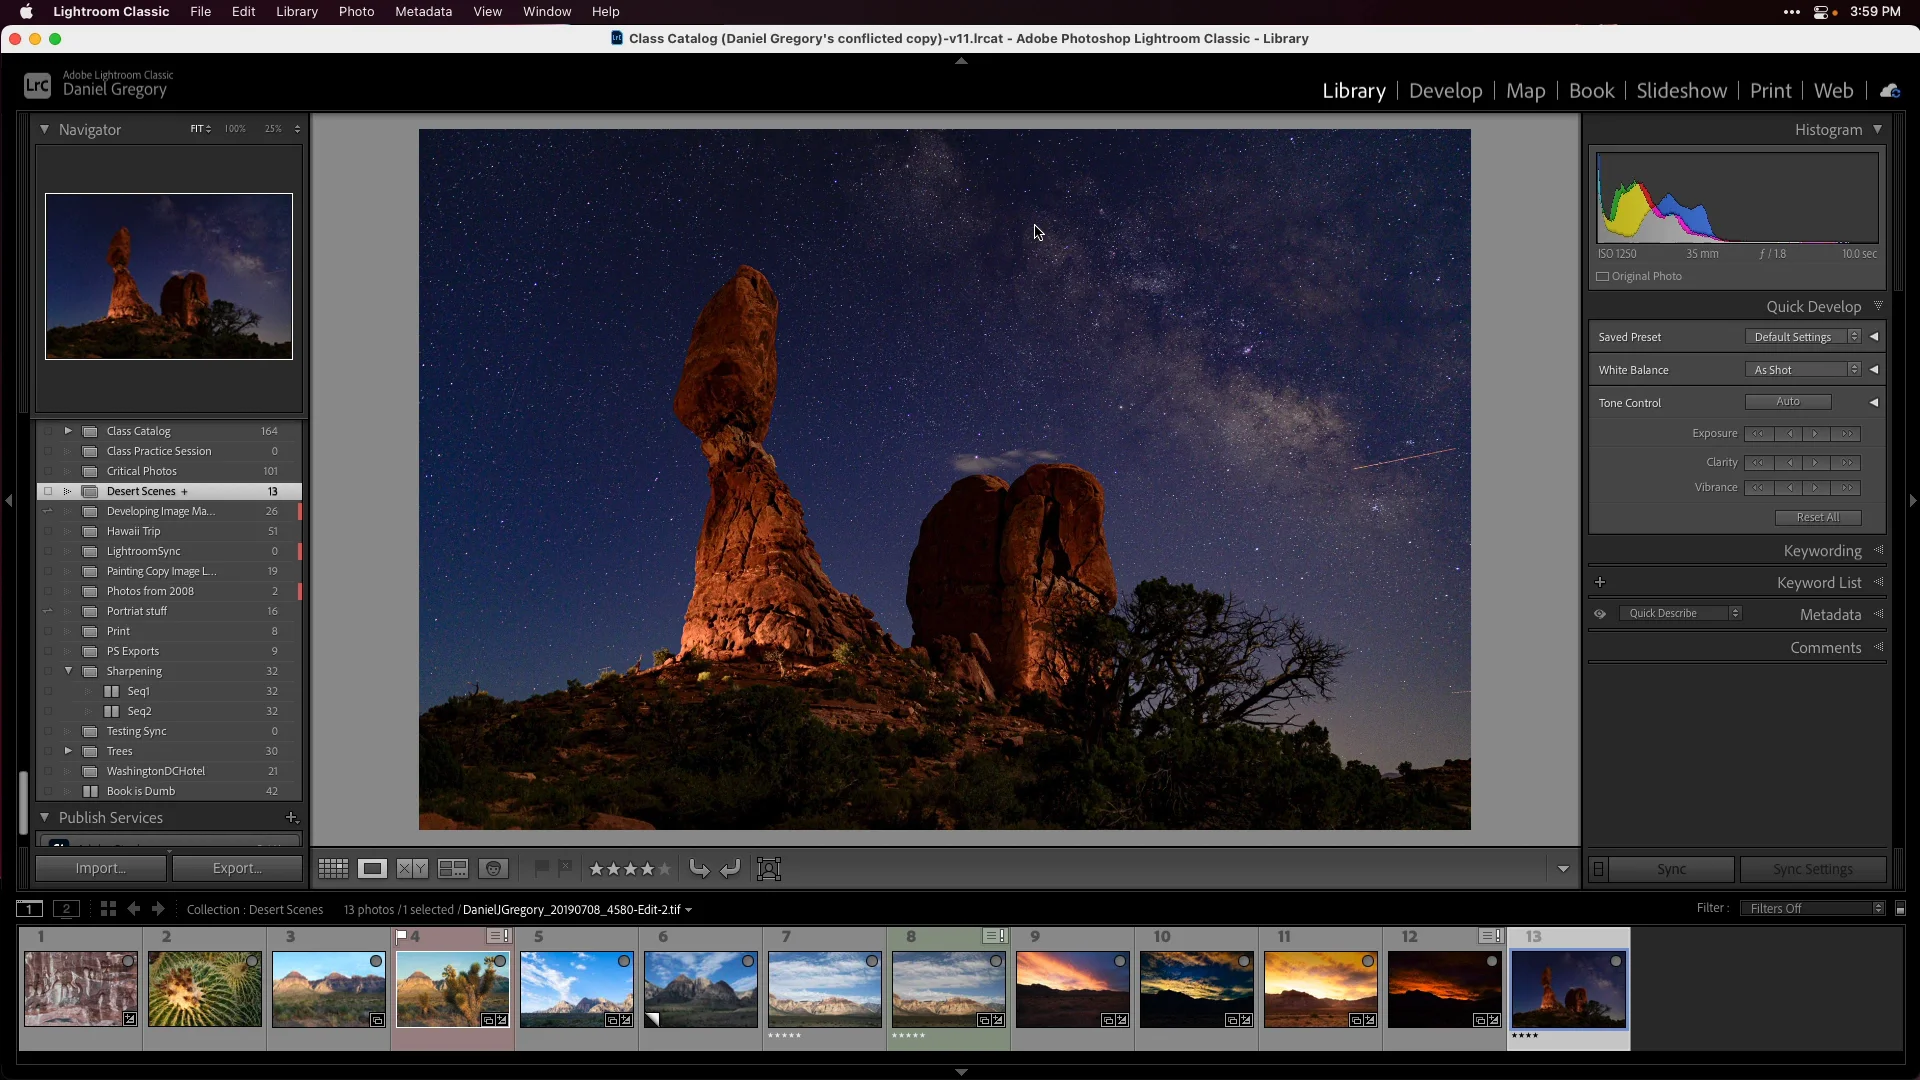Flag photo as pick in toolbar
1920x1080 pixels.
pos(542,868)
